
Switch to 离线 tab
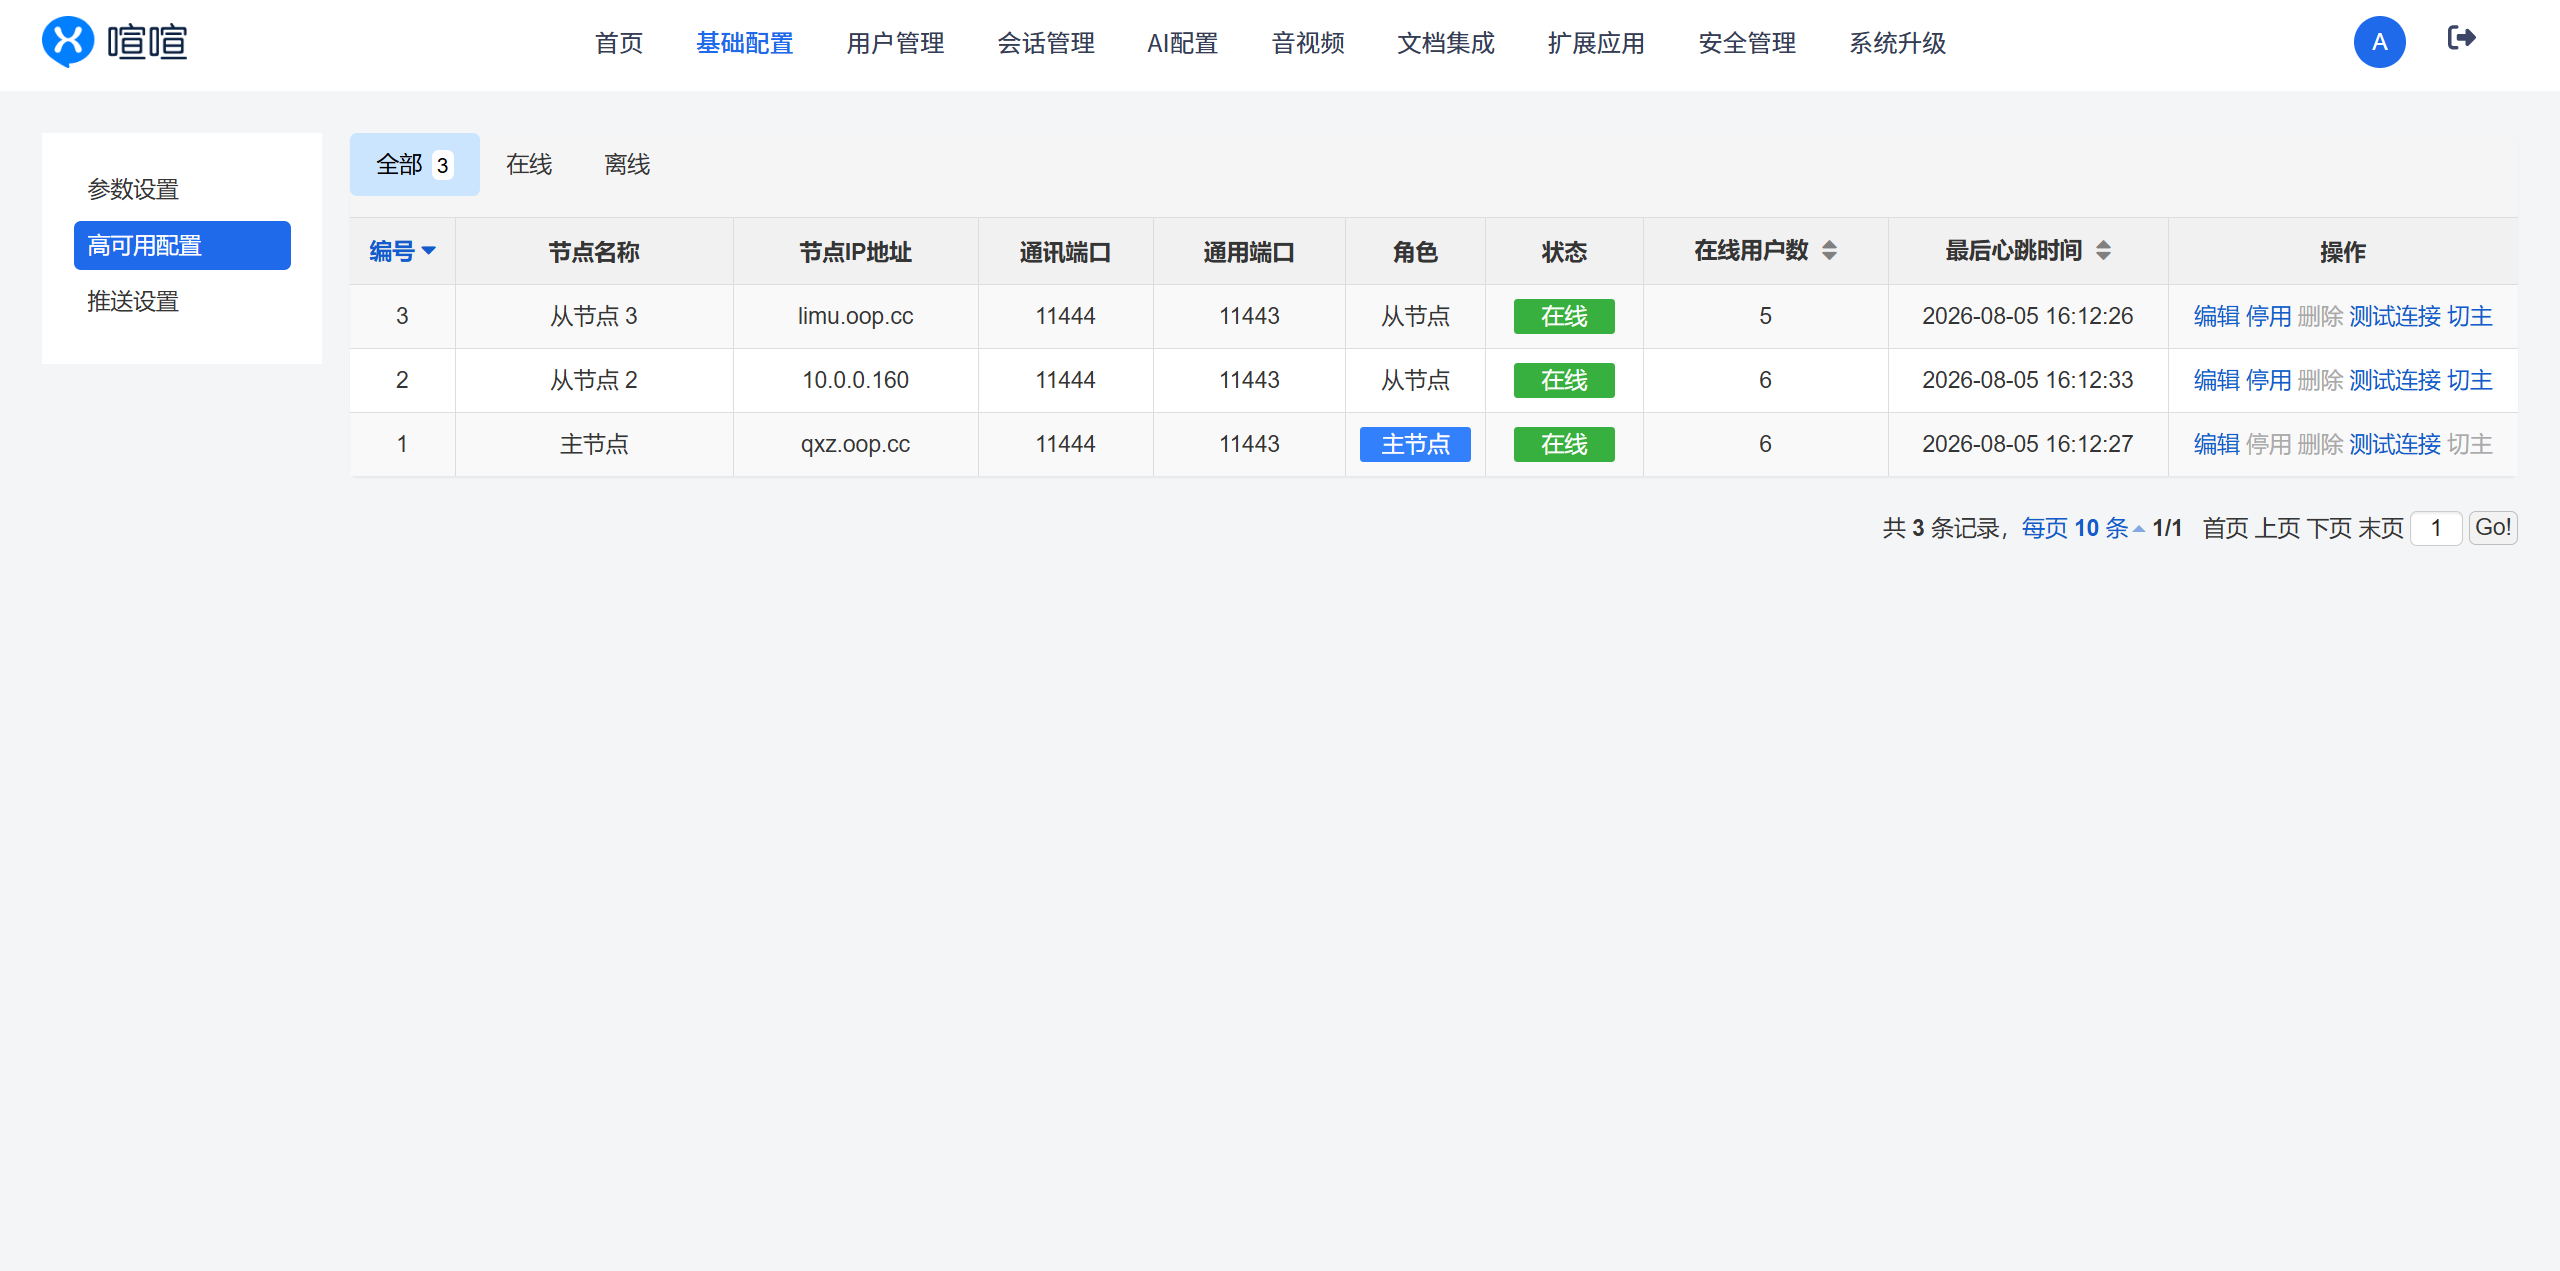[x=627, y=164]
